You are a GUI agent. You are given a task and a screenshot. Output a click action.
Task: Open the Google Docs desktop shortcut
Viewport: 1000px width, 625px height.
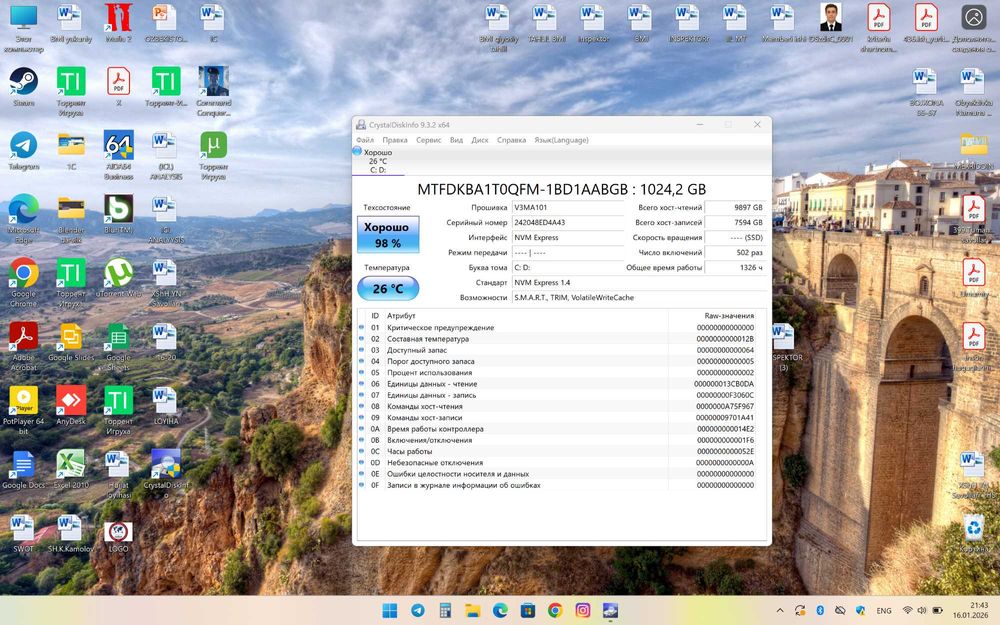24,470
